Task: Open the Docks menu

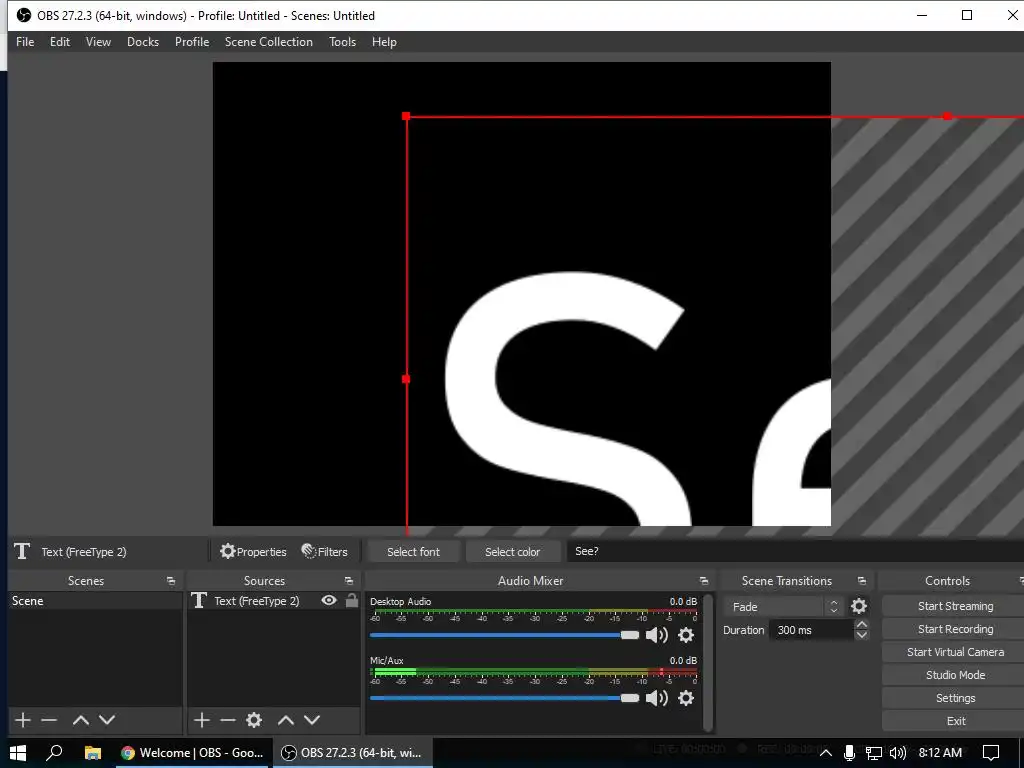Action: [142, 42]
